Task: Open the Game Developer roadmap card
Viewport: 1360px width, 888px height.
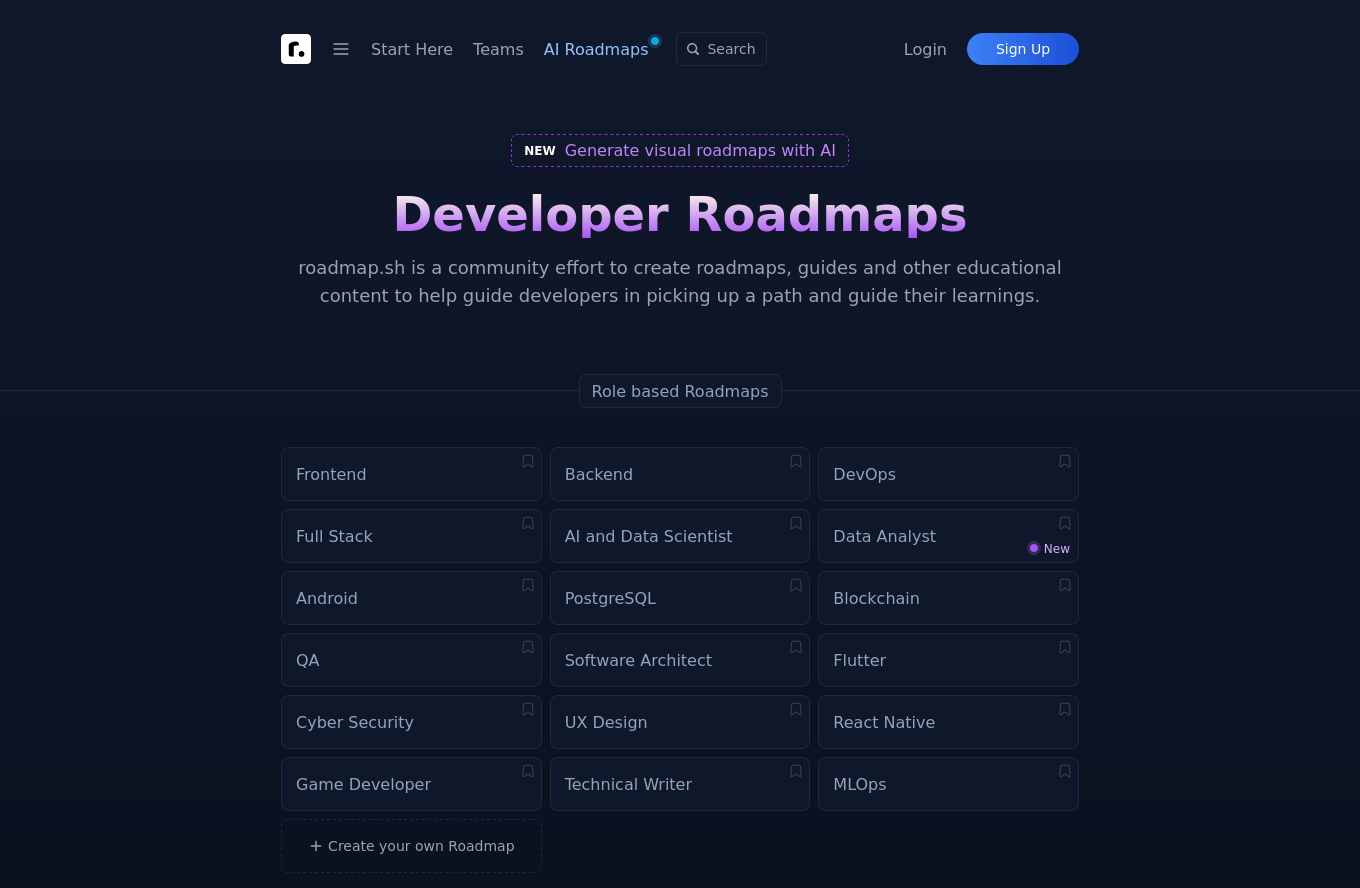Action: coord(411,784)
